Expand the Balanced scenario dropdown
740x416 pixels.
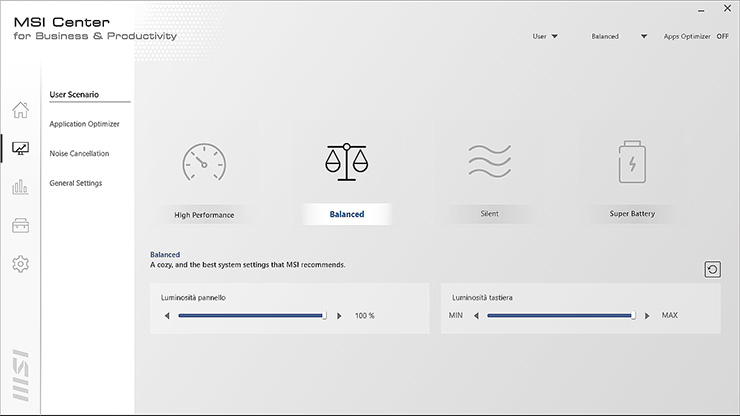point(619,36)
